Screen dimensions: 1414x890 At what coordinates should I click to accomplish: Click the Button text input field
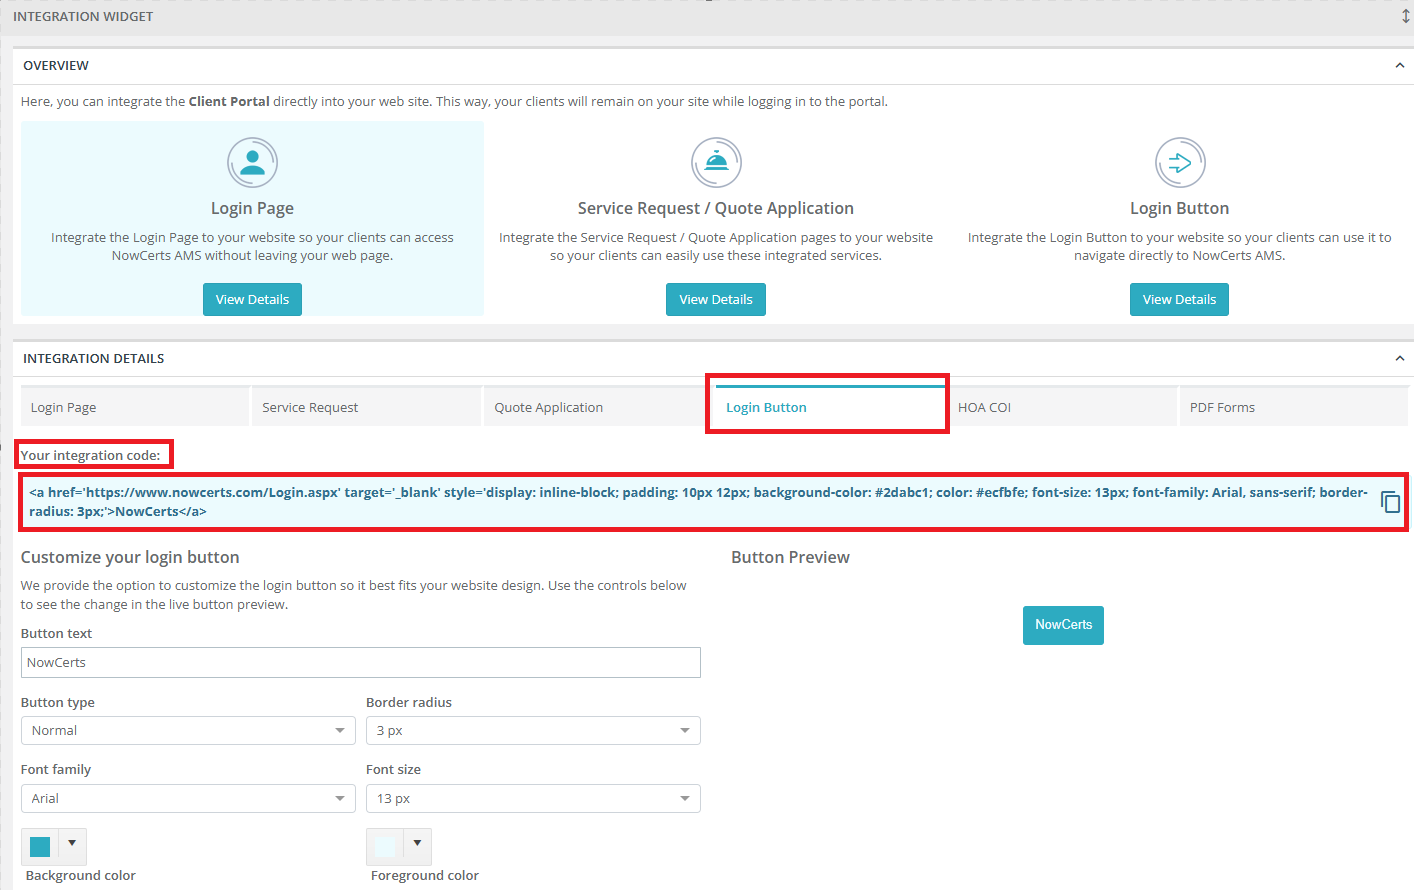point(361,662)
